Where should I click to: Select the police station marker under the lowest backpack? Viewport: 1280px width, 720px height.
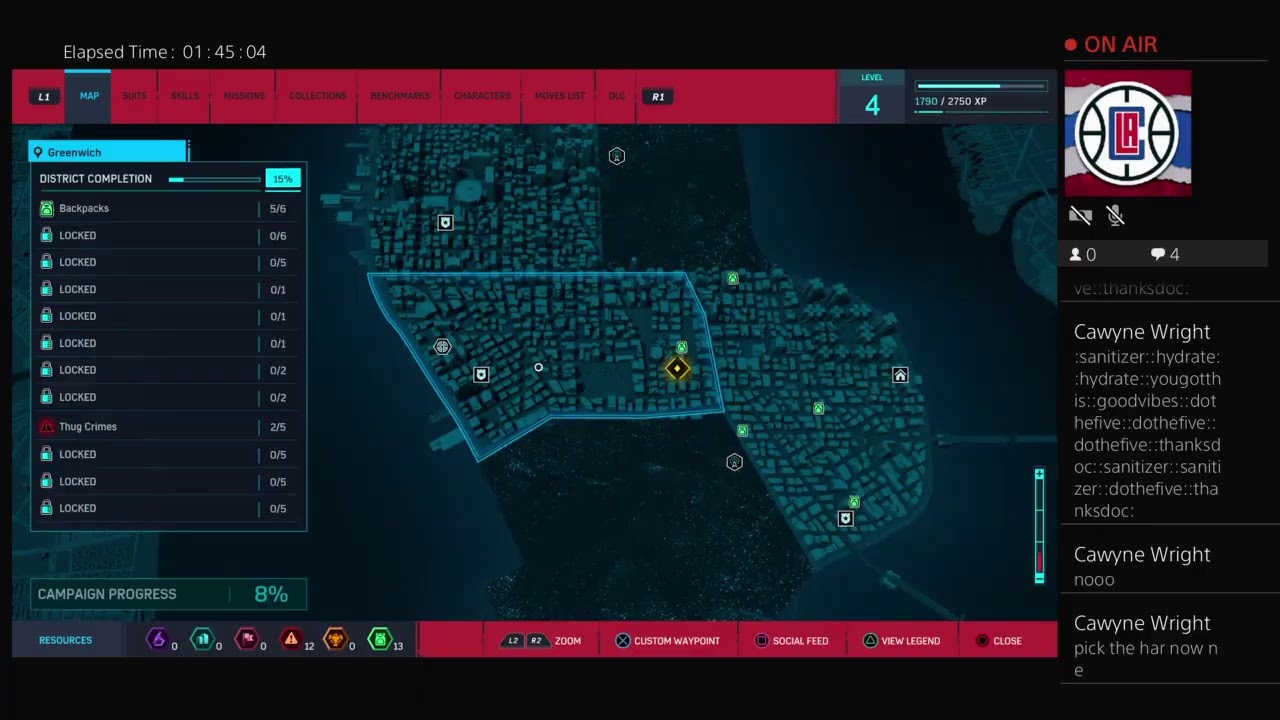846,519
